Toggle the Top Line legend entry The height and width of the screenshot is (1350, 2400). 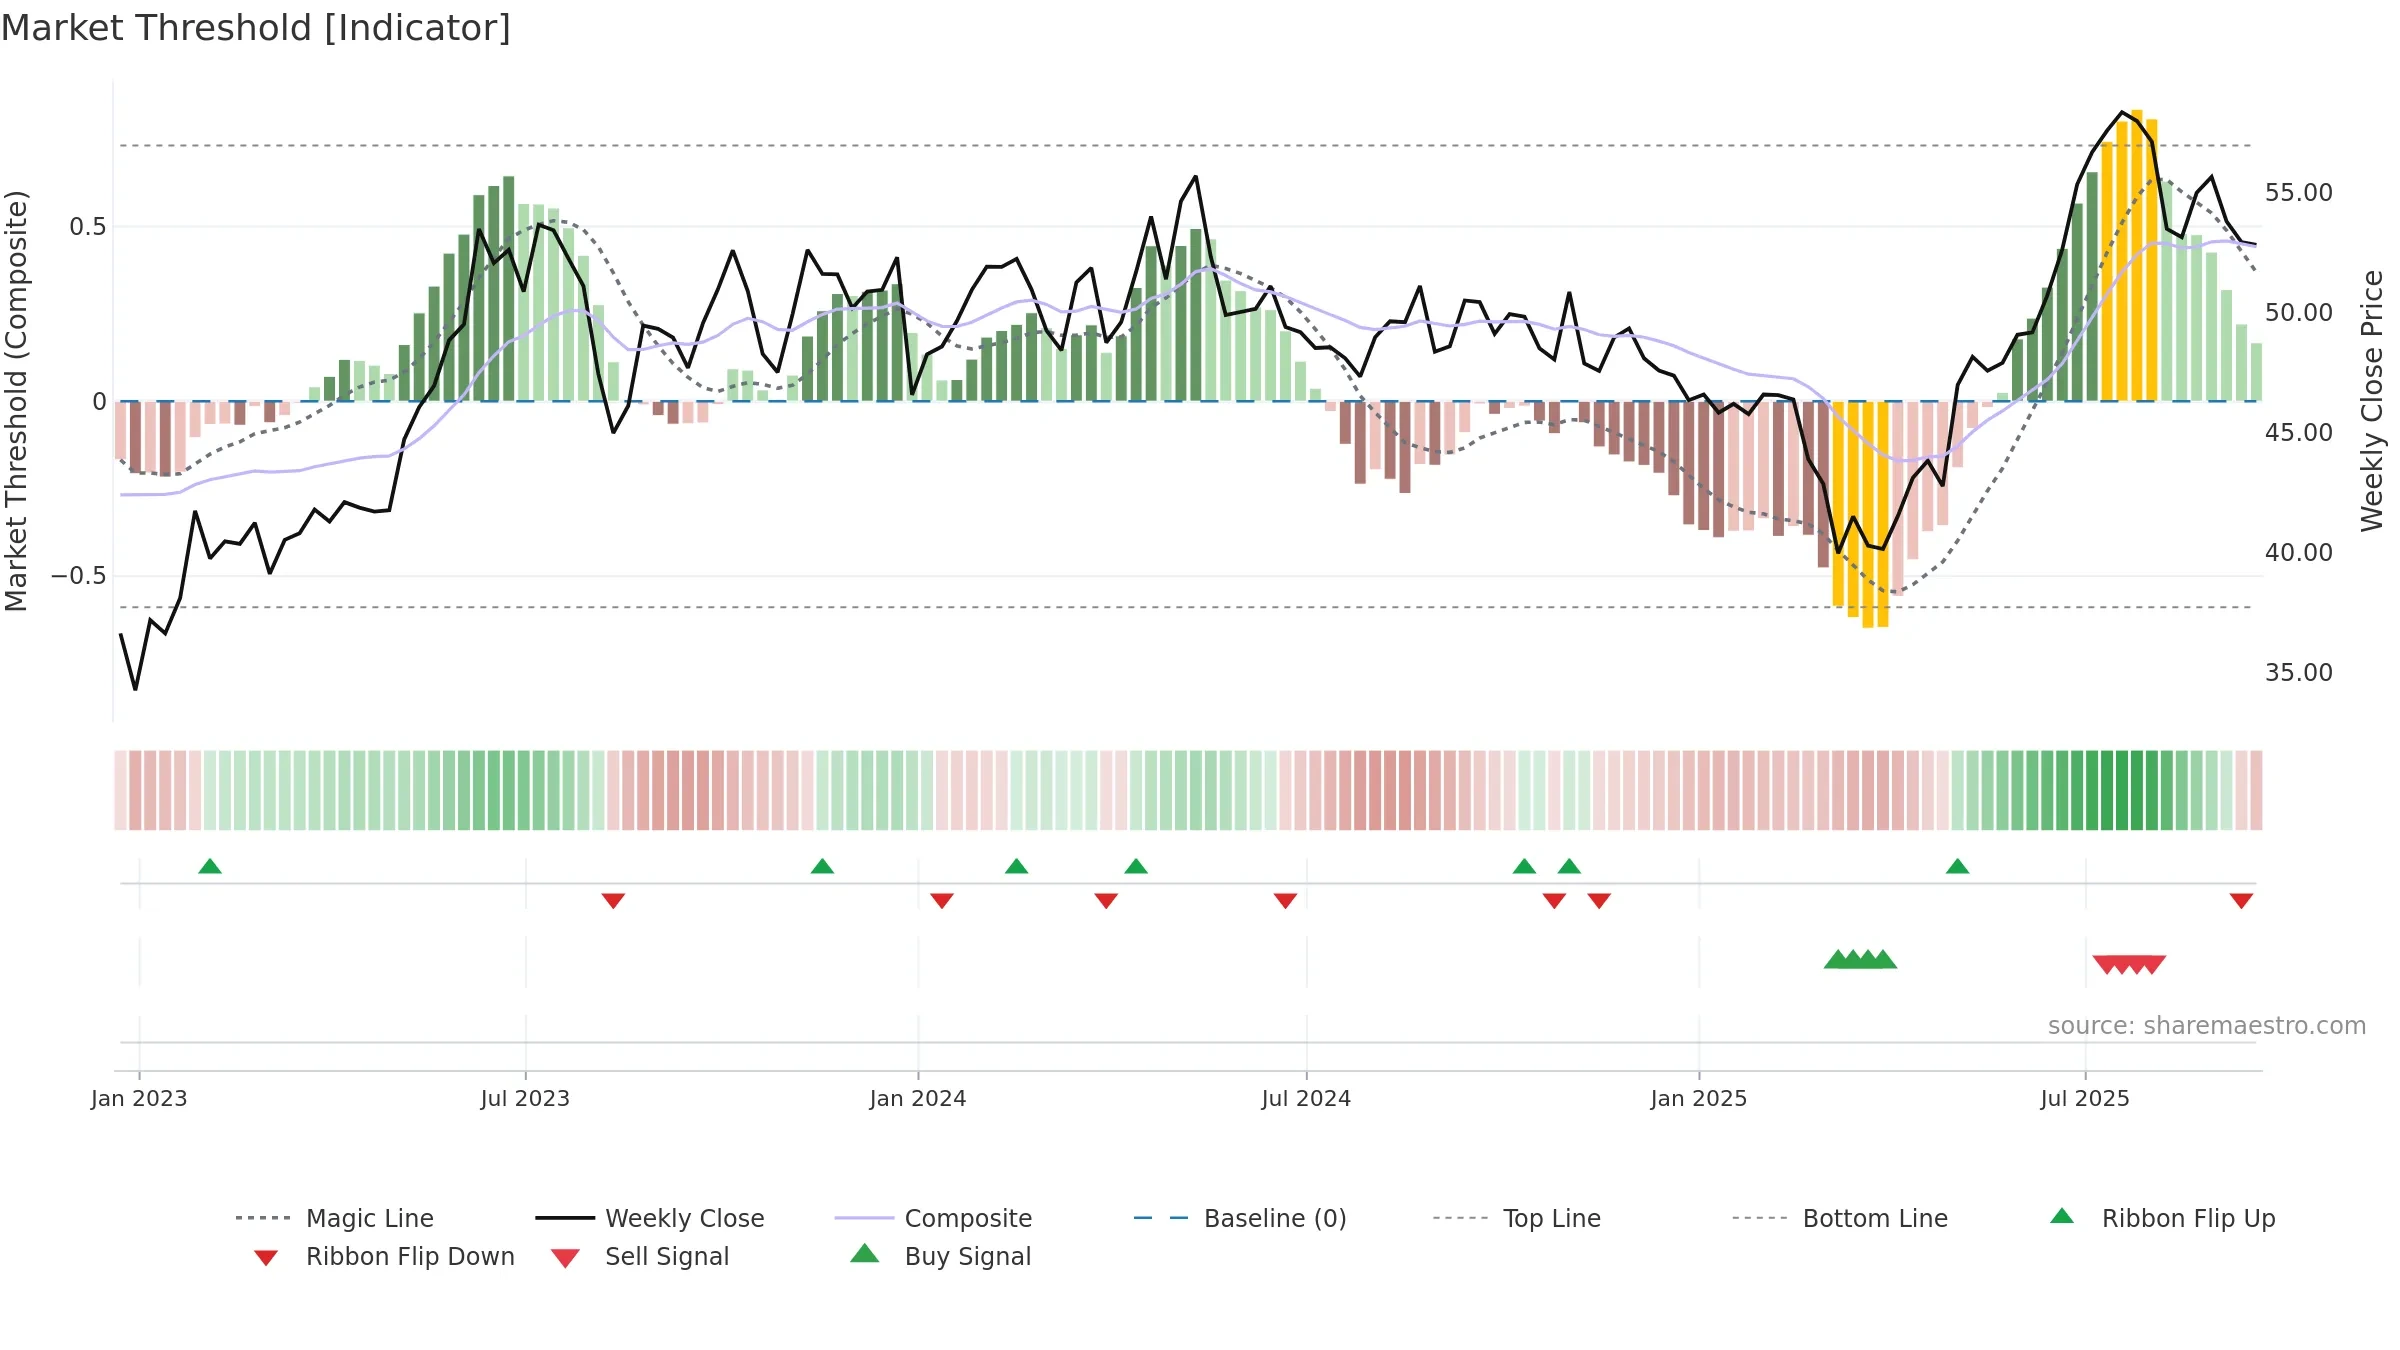click(1516, 1218)
